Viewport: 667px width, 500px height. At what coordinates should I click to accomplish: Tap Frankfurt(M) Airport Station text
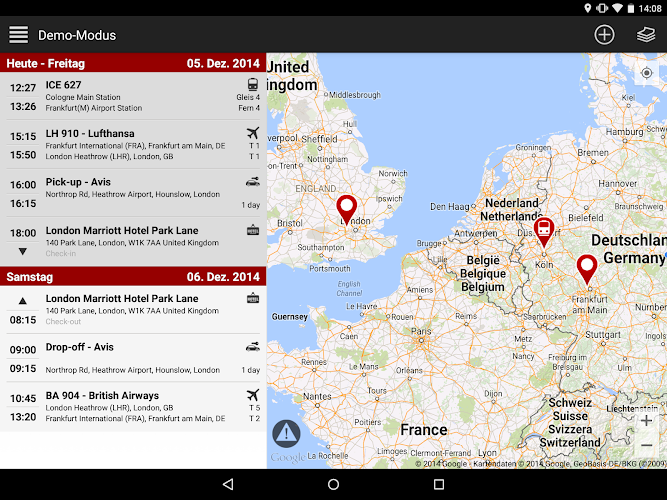pos(94,108)
